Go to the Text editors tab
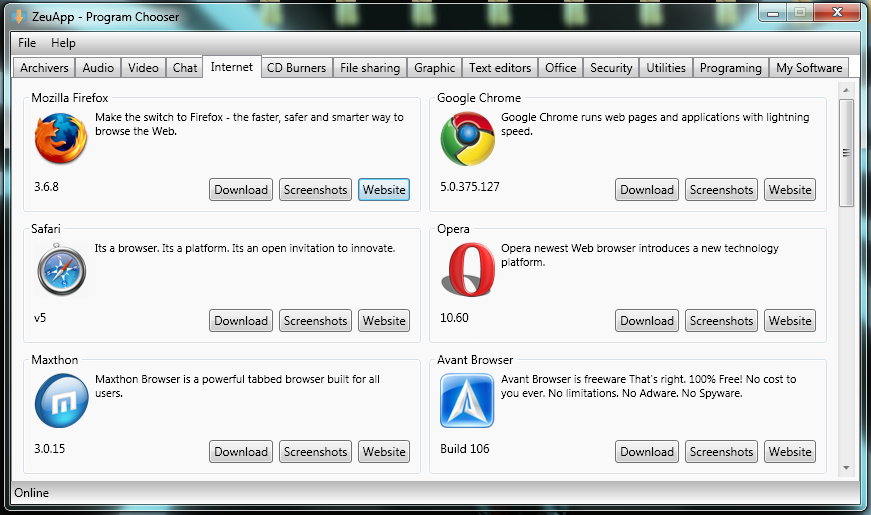Screen dimensions: 871x515 click(500, 68)
